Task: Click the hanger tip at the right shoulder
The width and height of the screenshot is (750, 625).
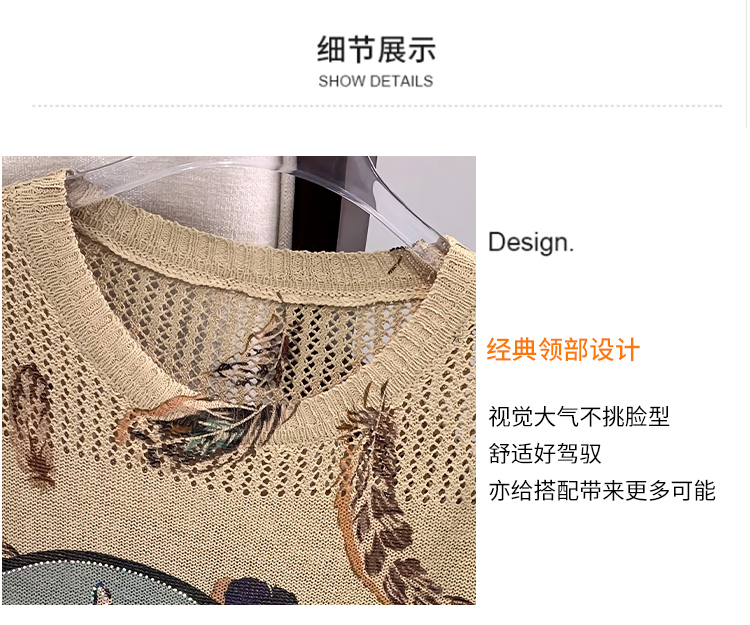Action: click(430, 249)
